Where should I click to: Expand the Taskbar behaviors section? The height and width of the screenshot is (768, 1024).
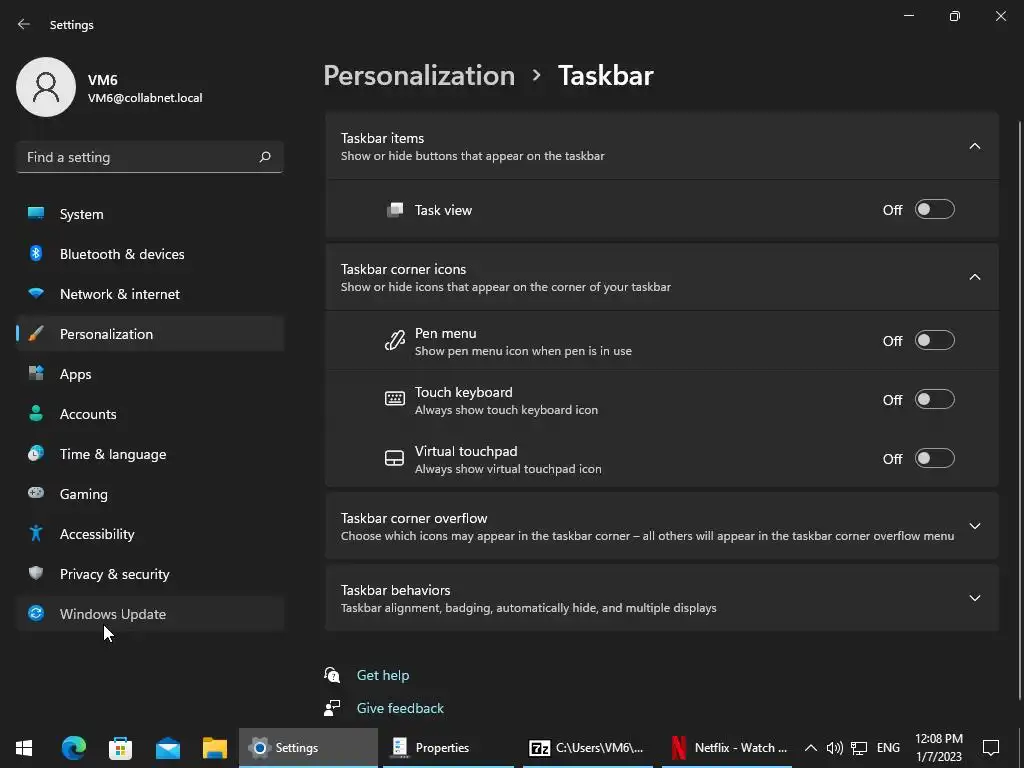(x=975, y=598)
